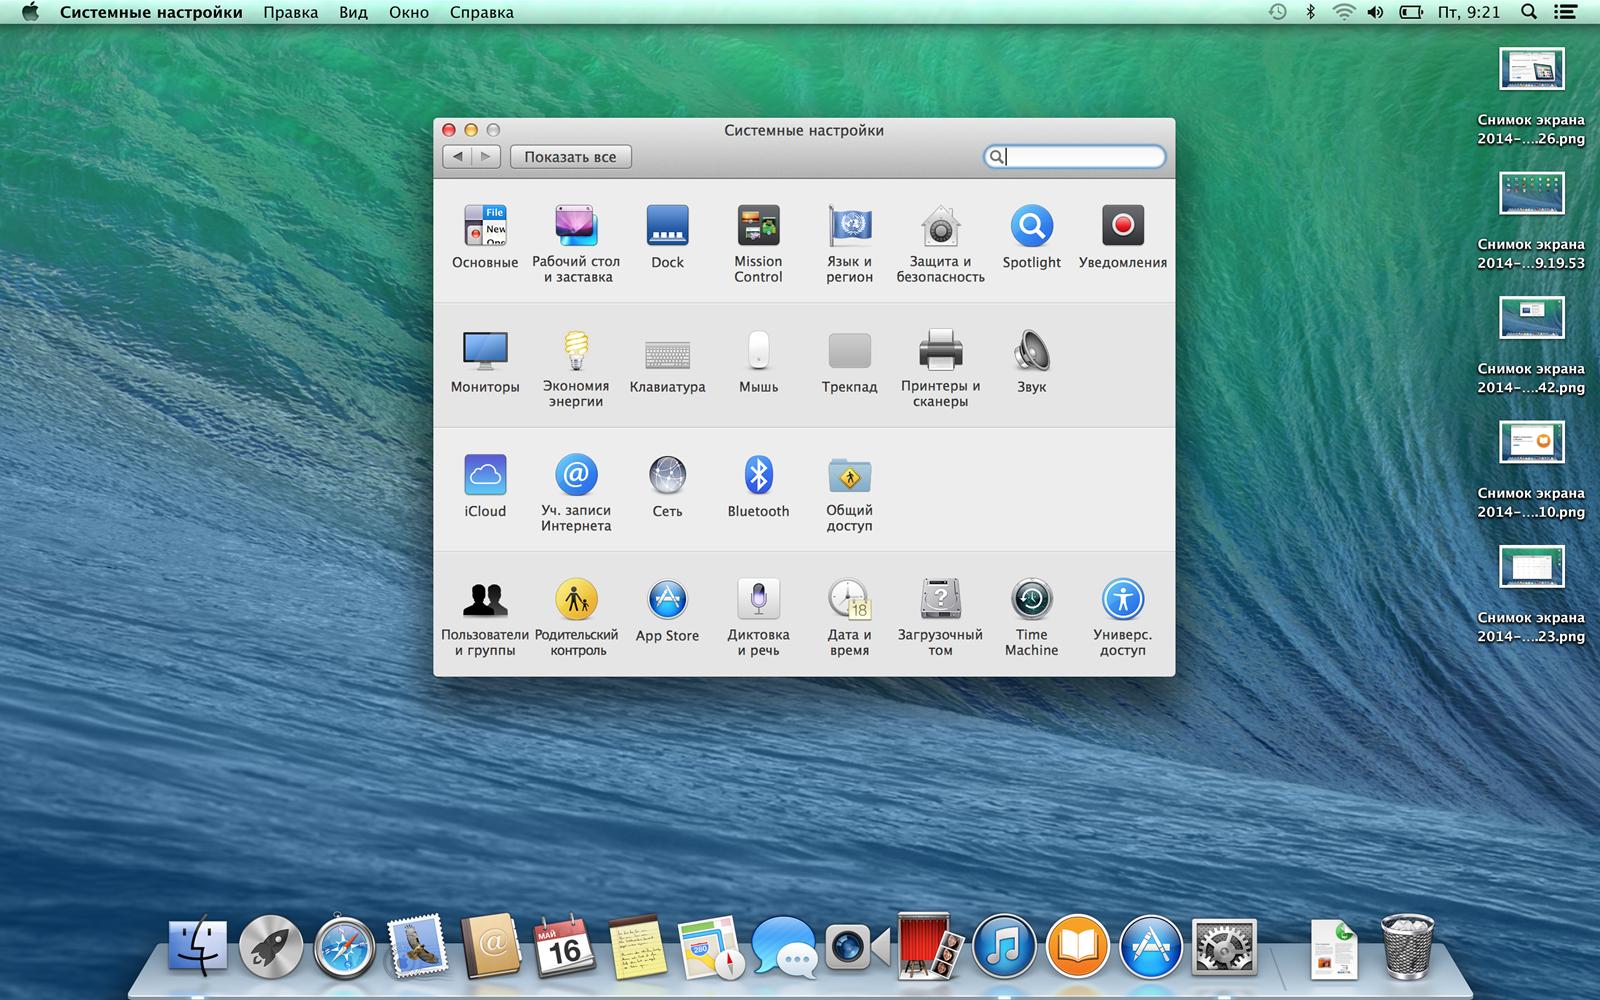The image size is (1600, 1000).
Task: Open Spotlight search in menu bar
Action: (1528, 12)
